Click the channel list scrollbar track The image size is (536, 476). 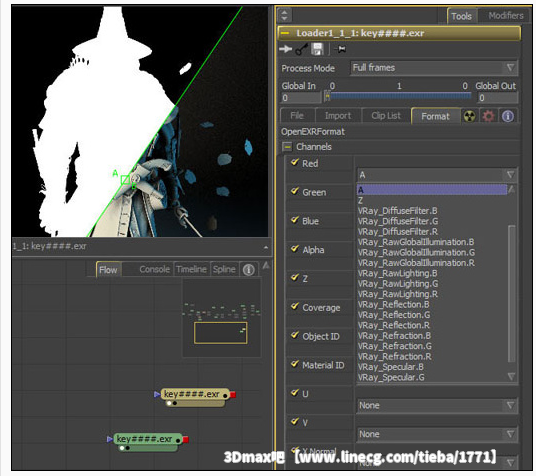511,294
